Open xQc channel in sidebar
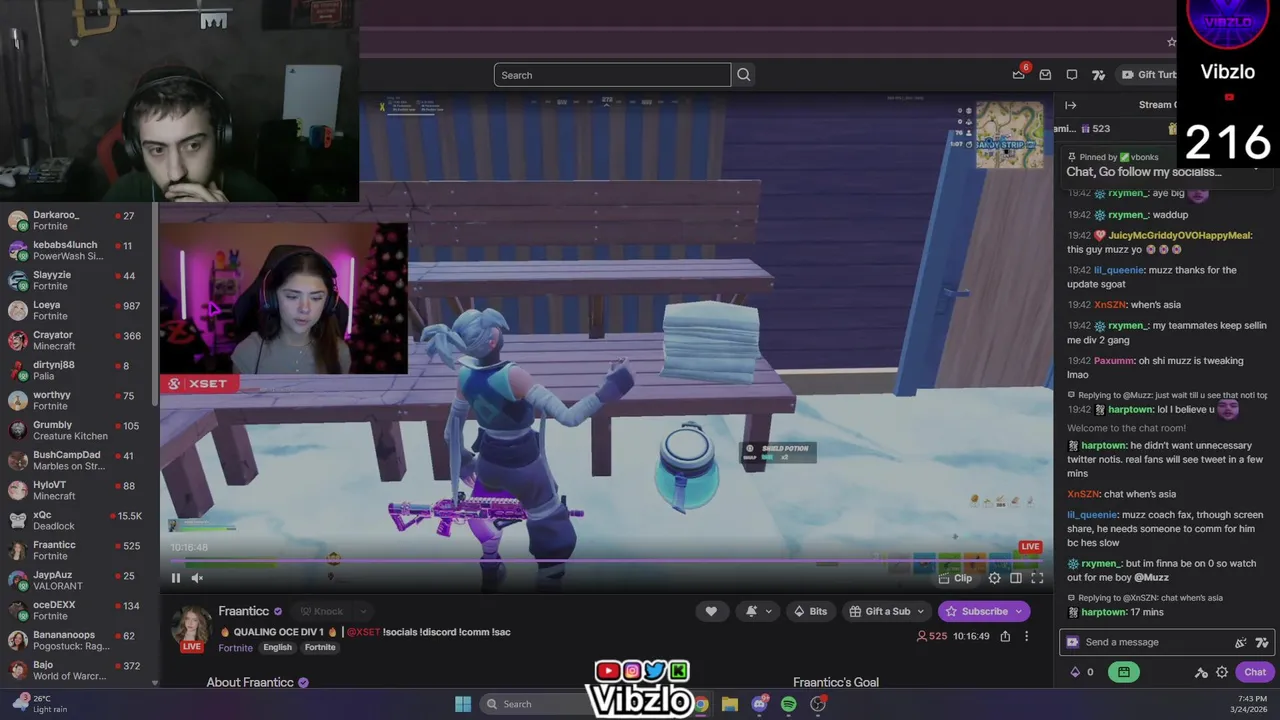The width and height of the screenshot is (1280, 720). point(76,520)
